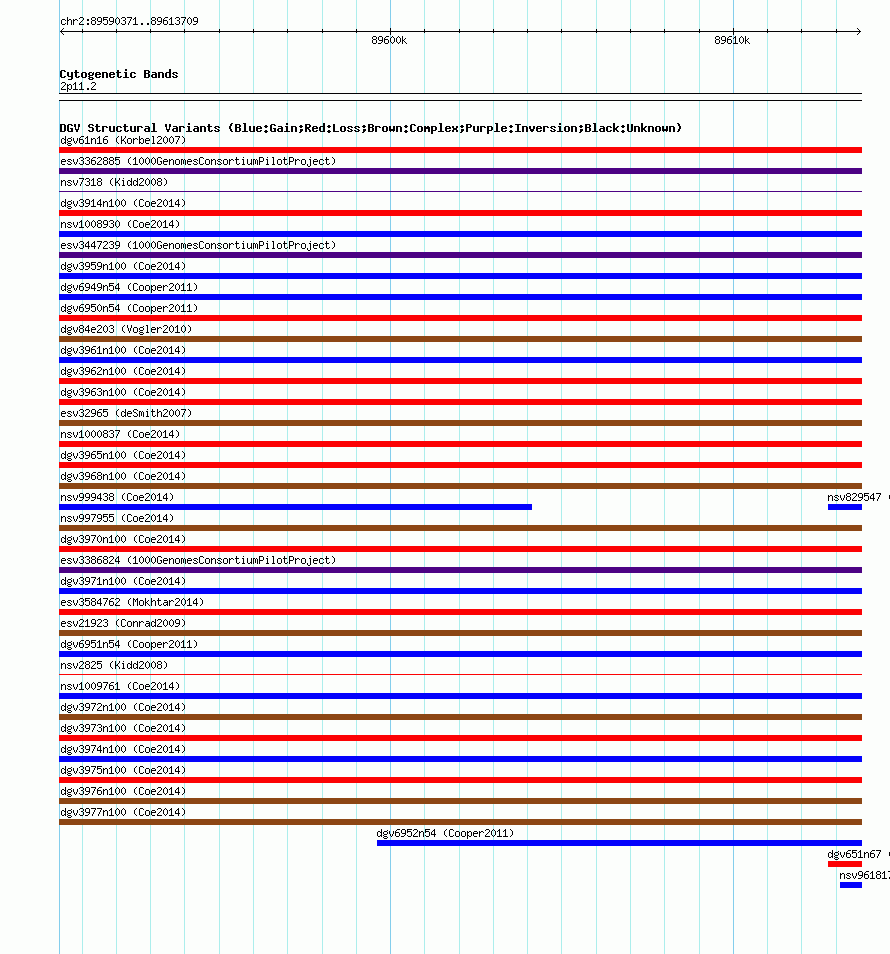Click the small red dgv651n67 bar

pos(845,864)
